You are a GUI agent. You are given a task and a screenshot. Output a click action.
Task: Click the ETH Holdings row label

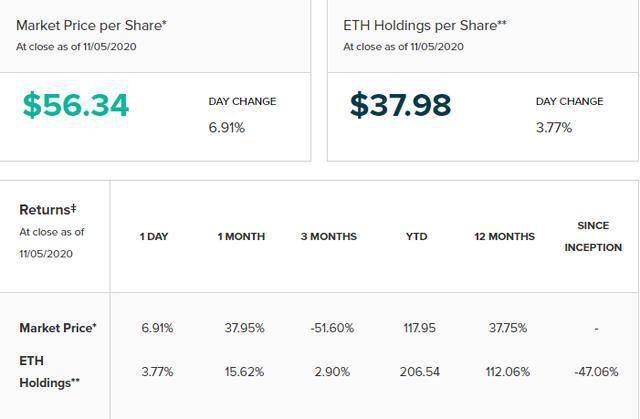click(49, 372)
